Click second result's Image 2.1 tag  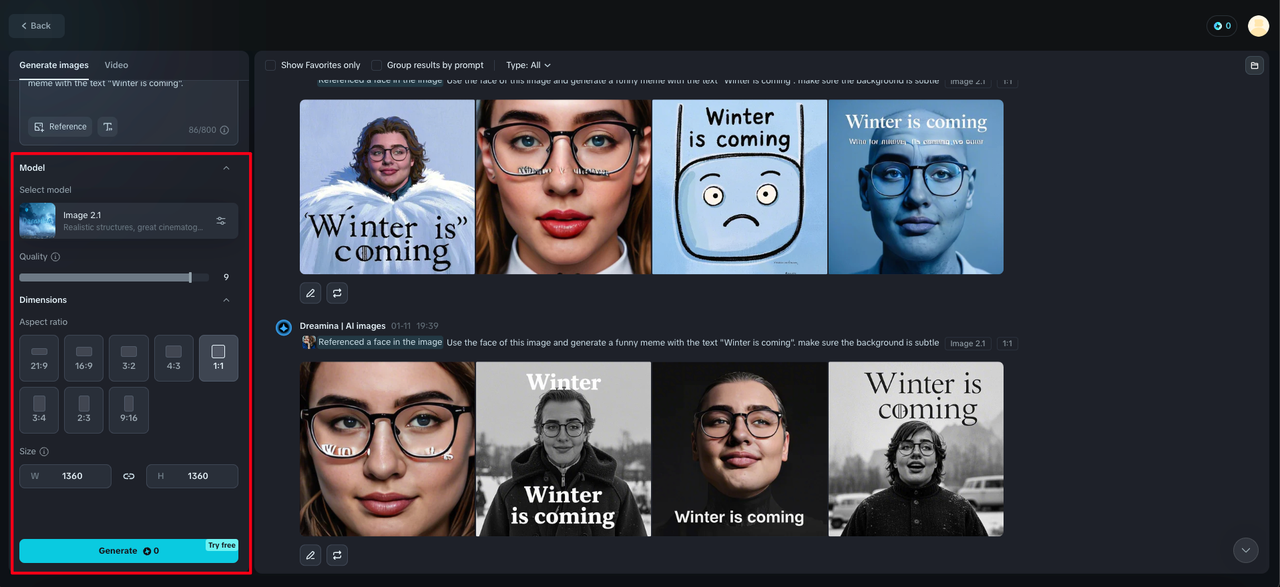pyautogui.click(x=968, y=343)
